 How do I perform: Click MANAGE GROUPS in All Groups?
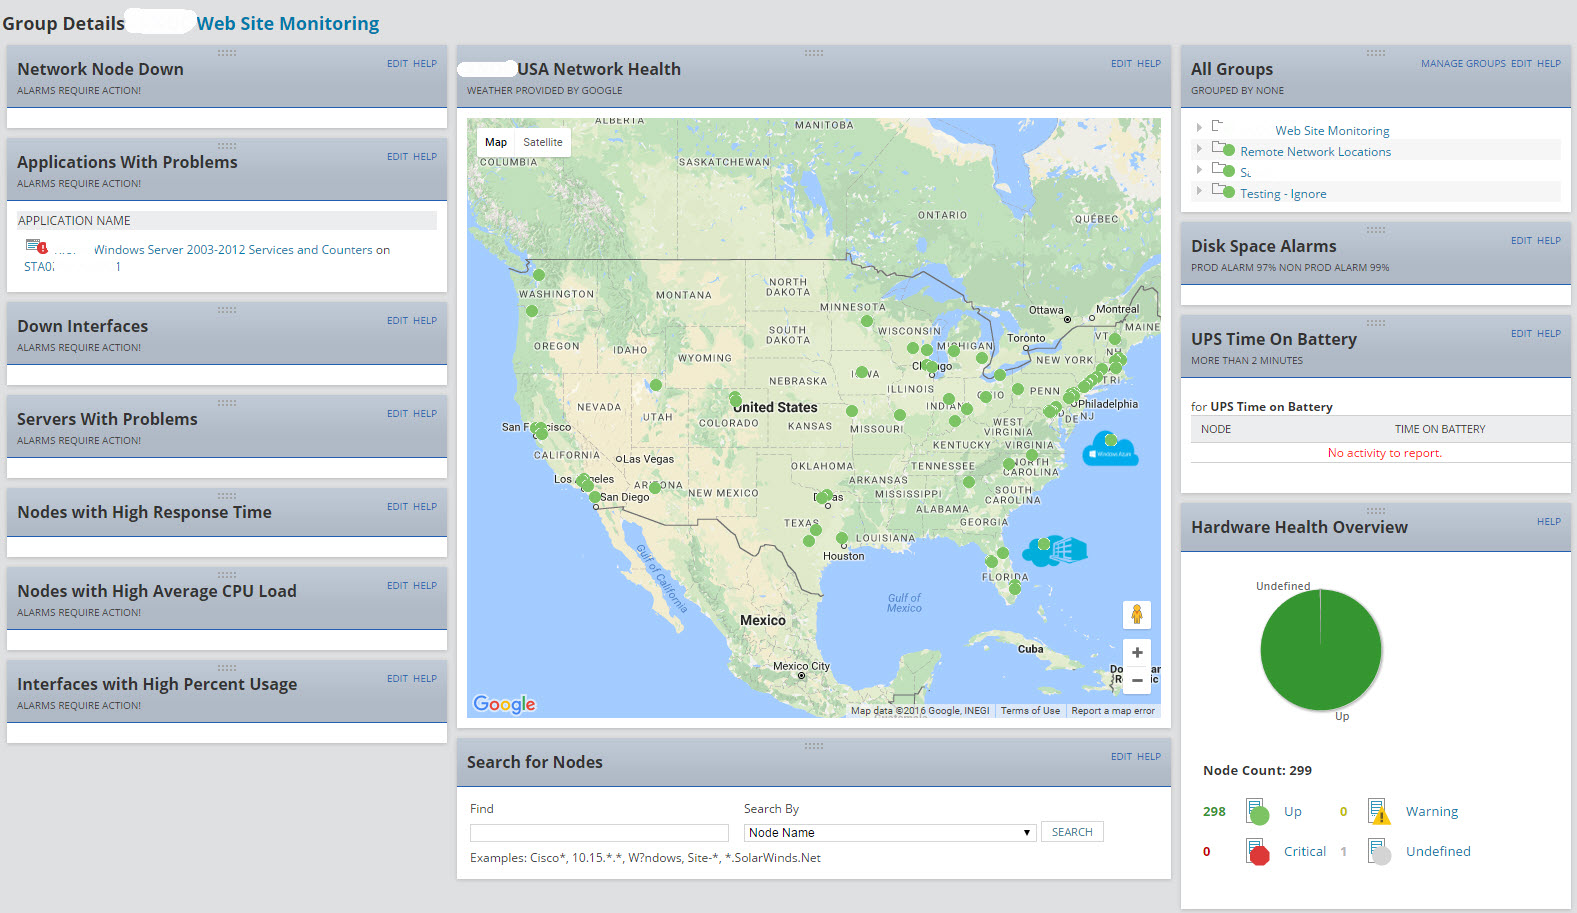(x=1463, y=63)
